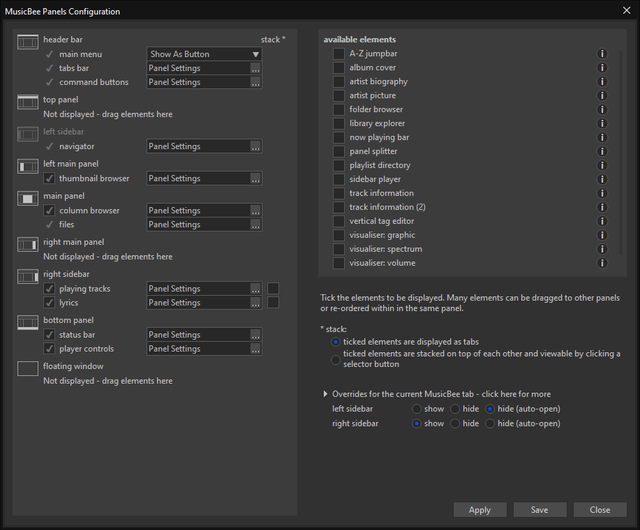
Task: Untick the column browser checkbox
Action: 49,210
